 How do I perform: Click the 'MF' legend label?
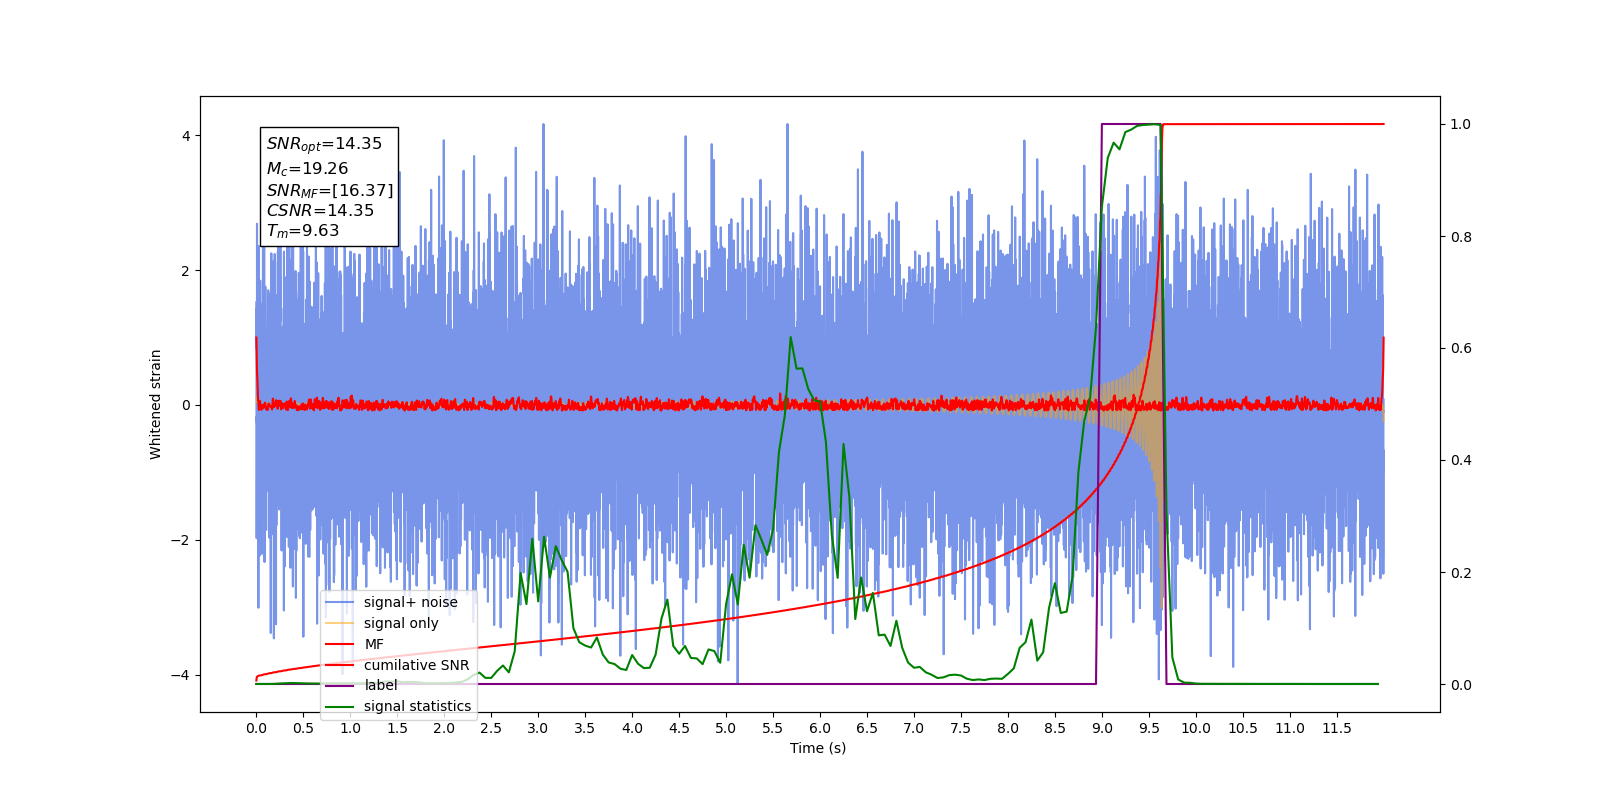click(374, 644)
